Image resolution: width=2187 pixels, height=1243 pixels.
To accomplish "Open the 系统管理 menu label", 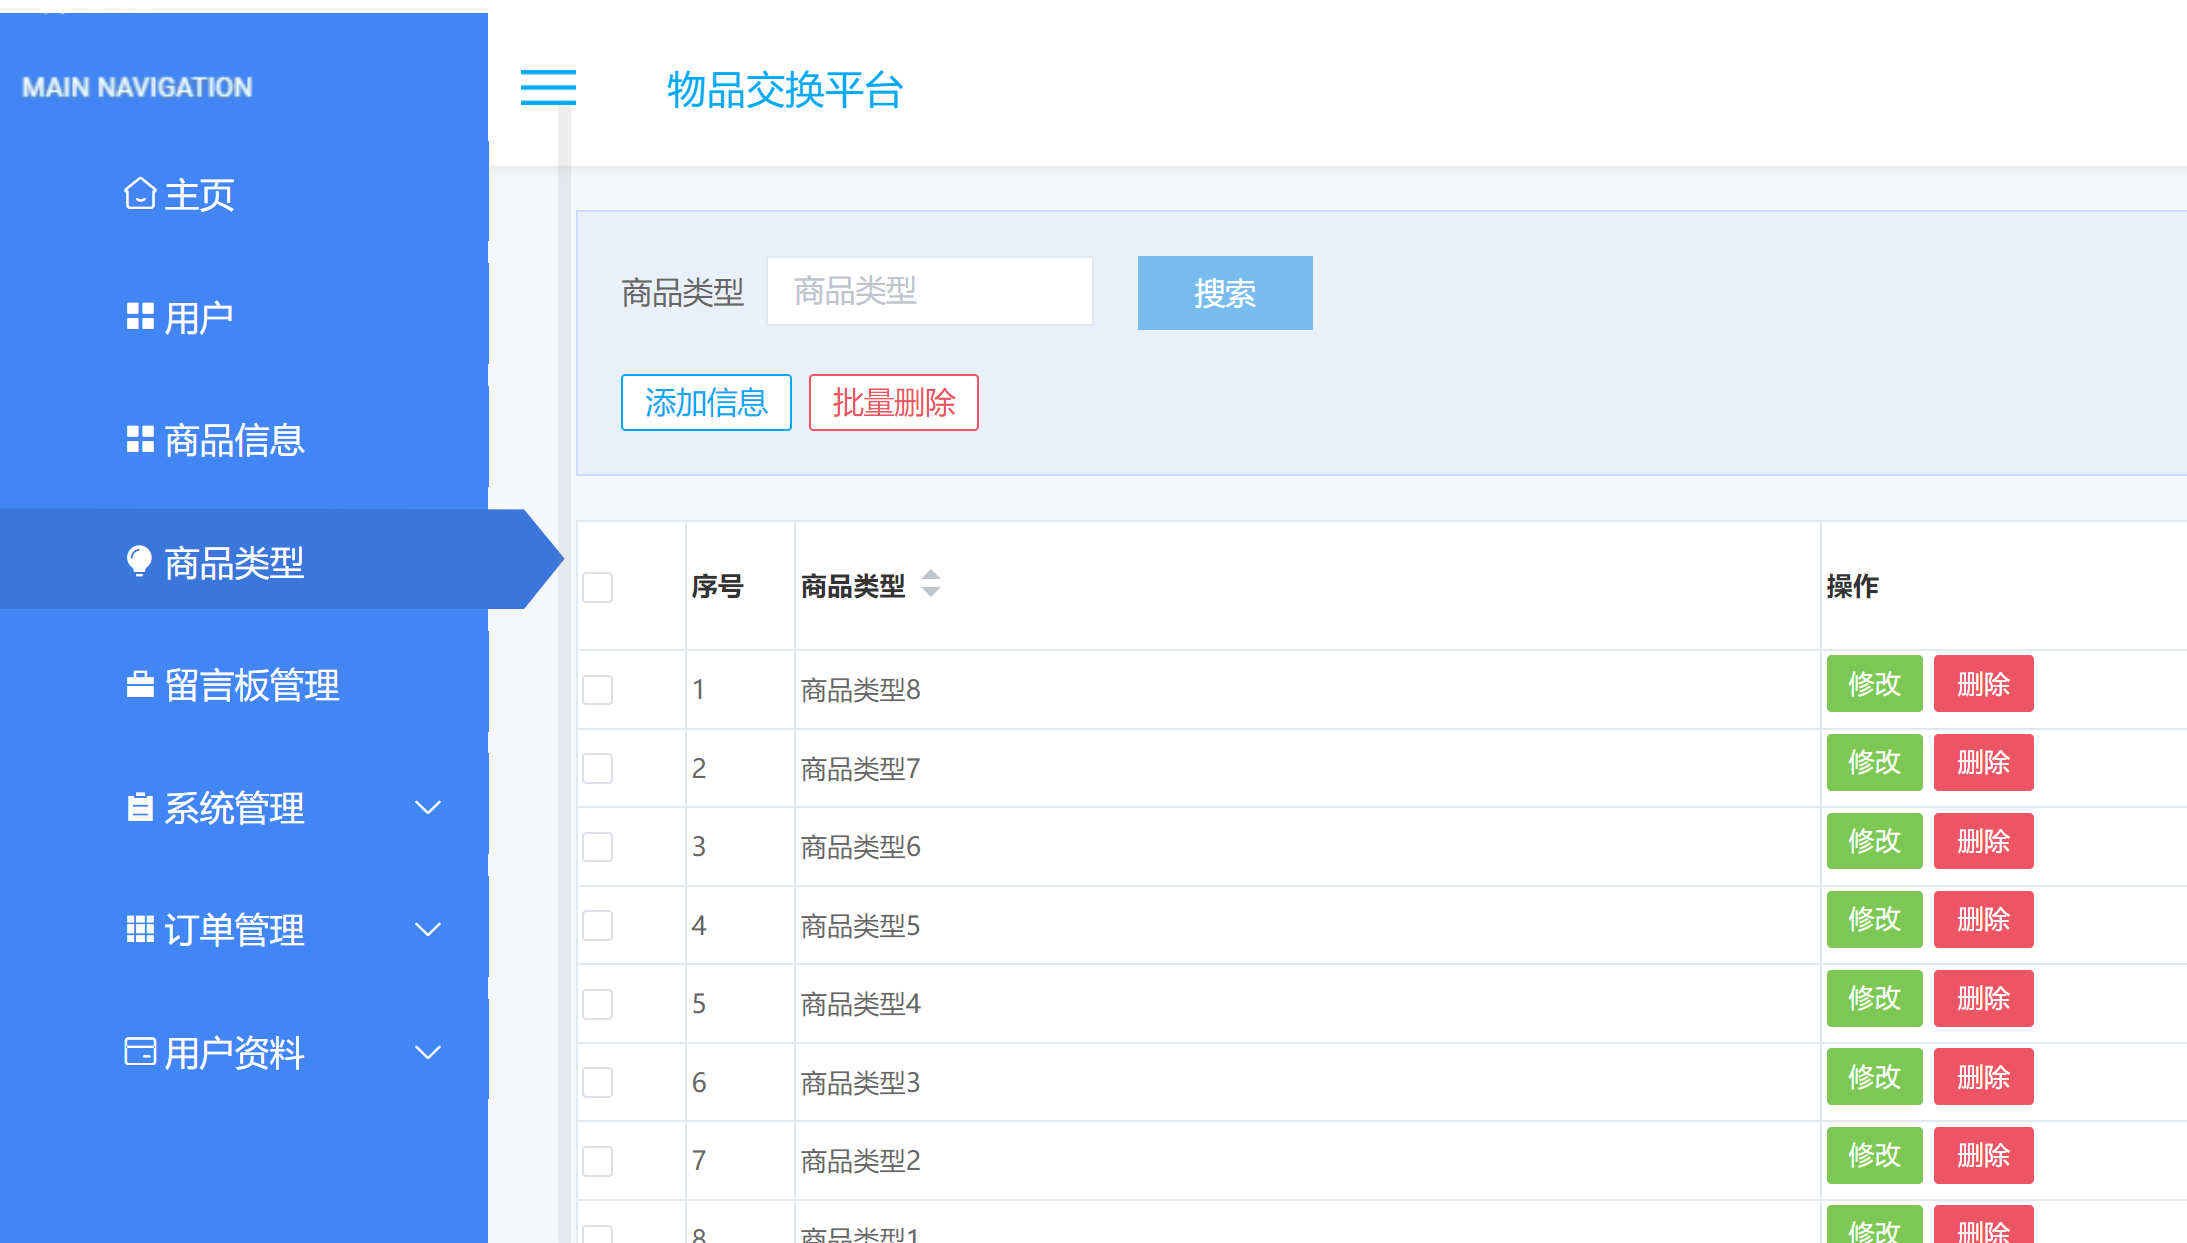I will pyautogui.click(x=234, y=808).
